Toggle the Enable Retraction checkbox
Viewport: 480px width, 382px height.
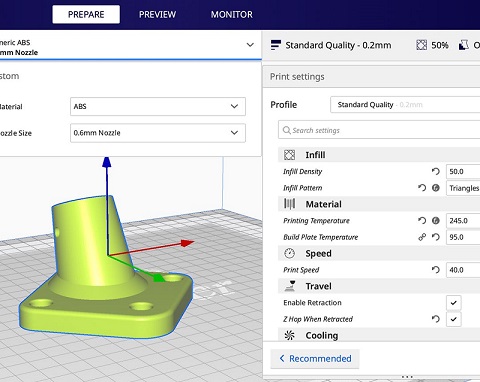coord(453,303)
